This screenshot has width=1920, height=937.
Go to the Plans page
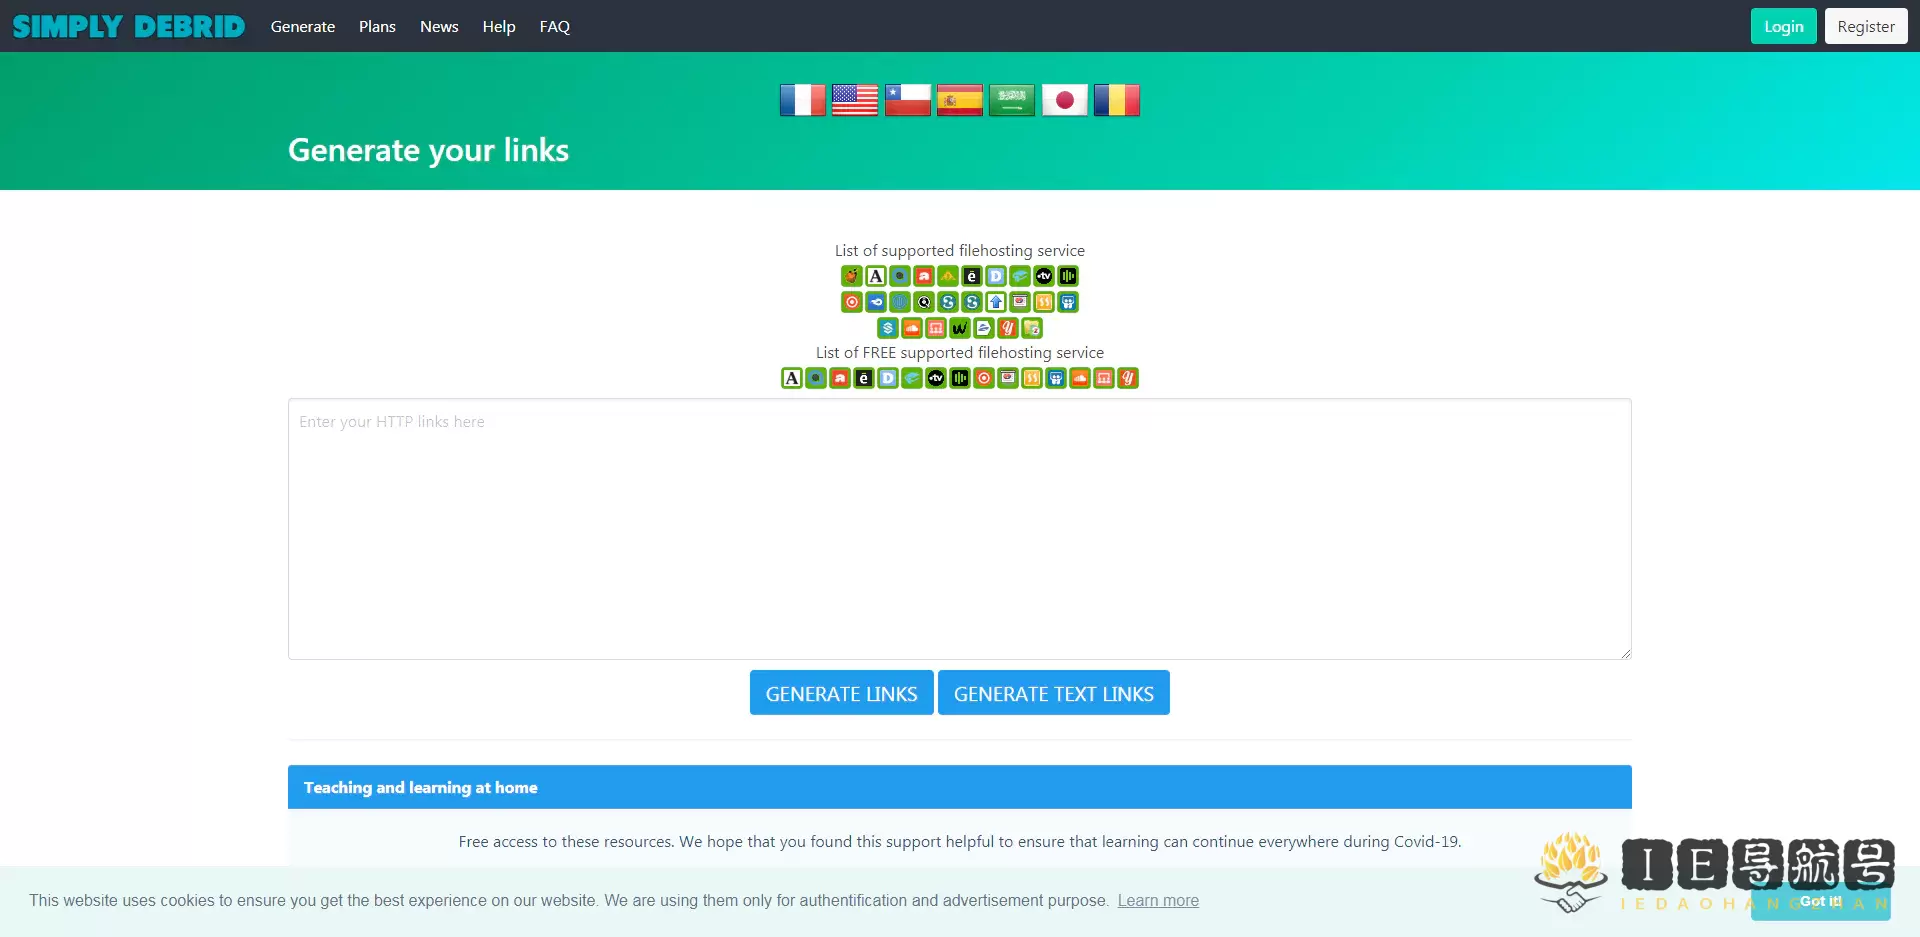coord(377,26)
